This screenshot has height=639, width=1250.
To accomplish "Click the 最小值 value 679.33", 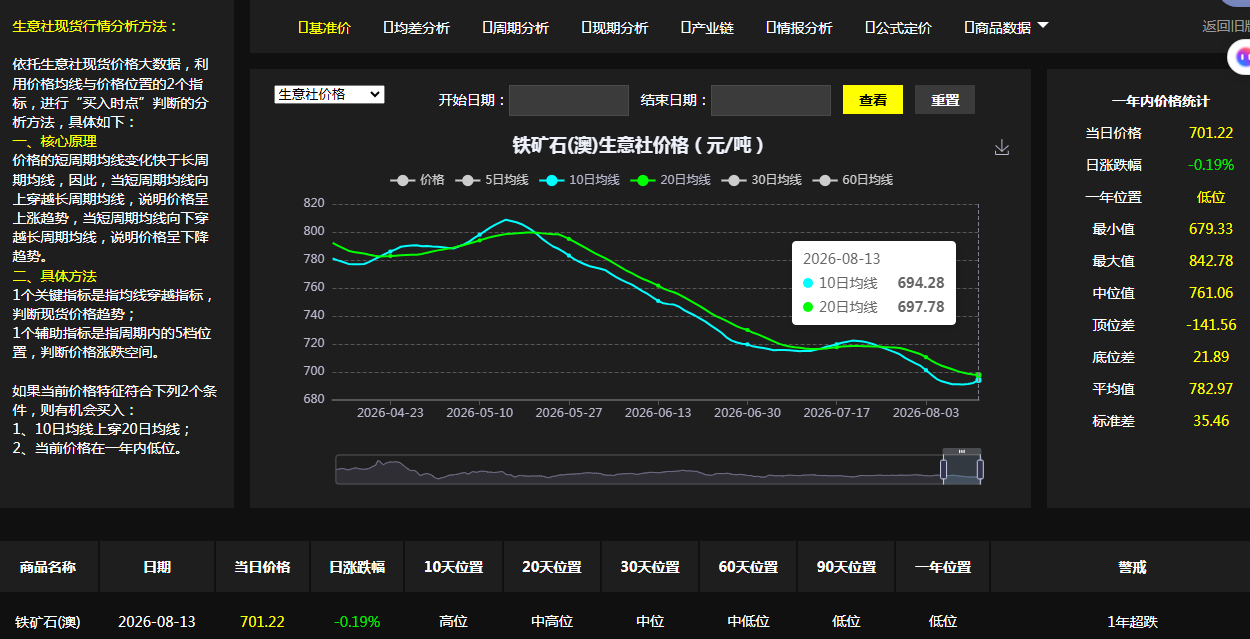I will point(1211,229).
